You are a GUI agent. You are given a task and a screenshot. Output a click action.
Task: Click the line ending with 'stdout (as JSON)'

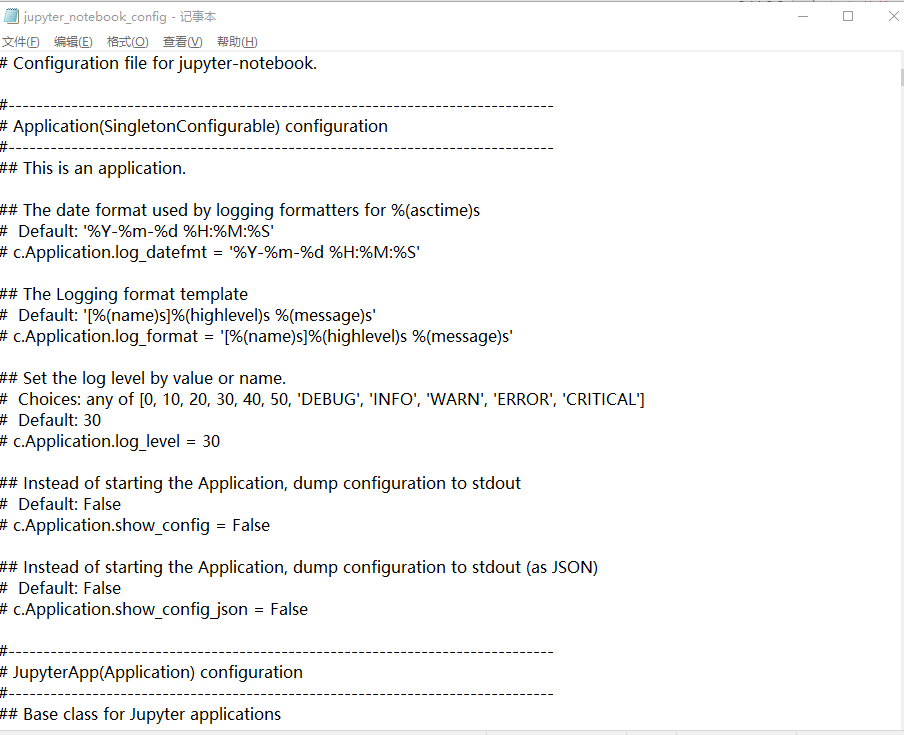coord(299,568)
